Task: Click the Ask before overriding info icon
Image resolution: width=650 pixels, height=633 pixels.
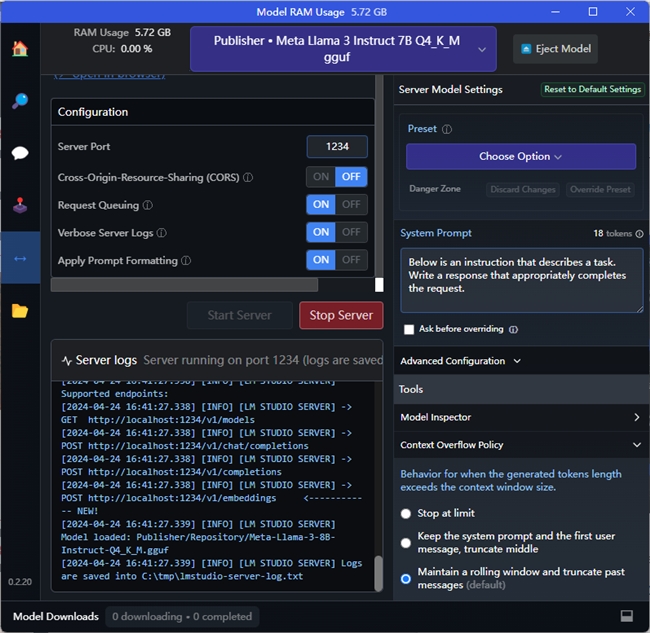Action: [514, 330]
